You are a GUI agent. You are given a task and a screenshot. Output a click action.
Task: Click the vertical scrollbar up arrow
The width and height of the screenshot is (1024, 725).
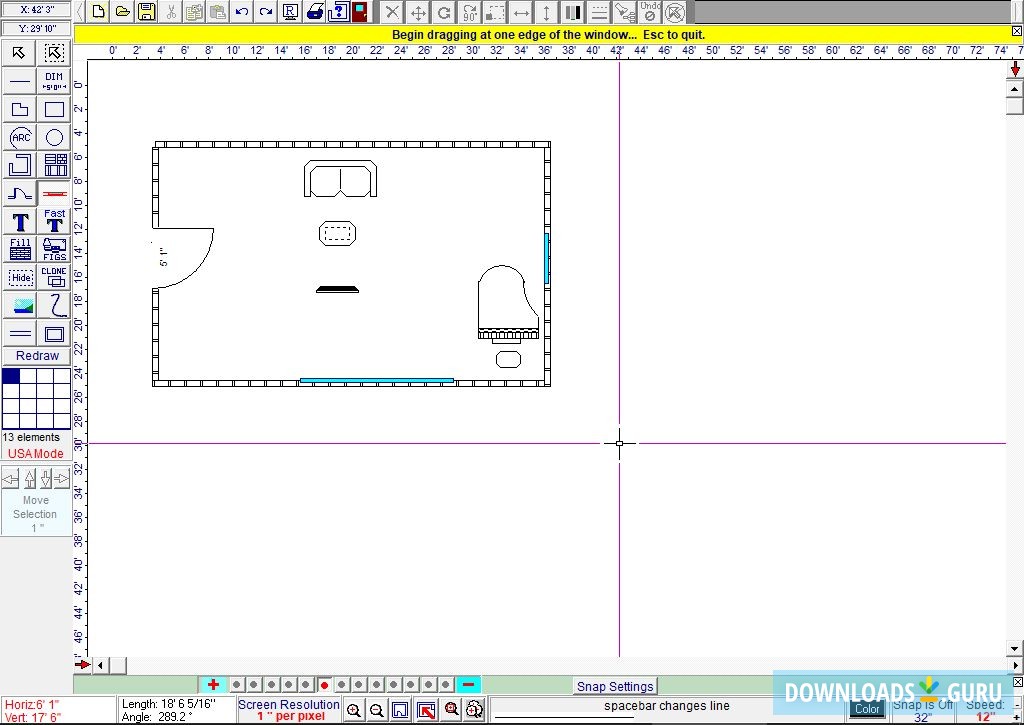pyautogui.click(x=1015, y=89)
